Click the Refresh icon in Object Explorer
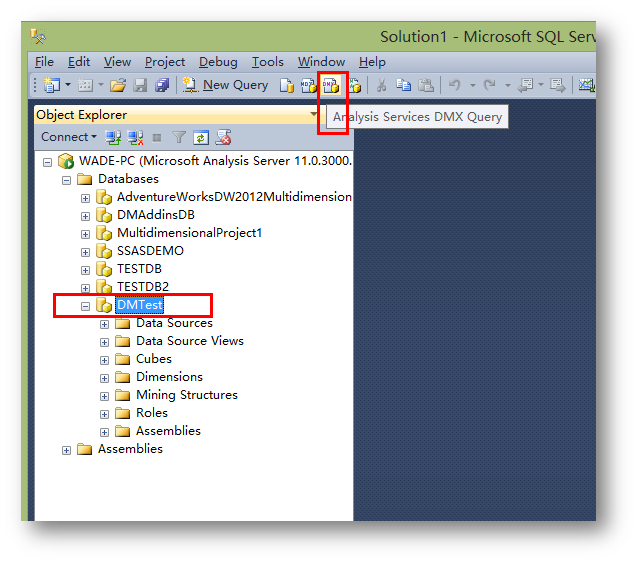The width and height of the screenshot is (638, 563). (x=201, y=137)
